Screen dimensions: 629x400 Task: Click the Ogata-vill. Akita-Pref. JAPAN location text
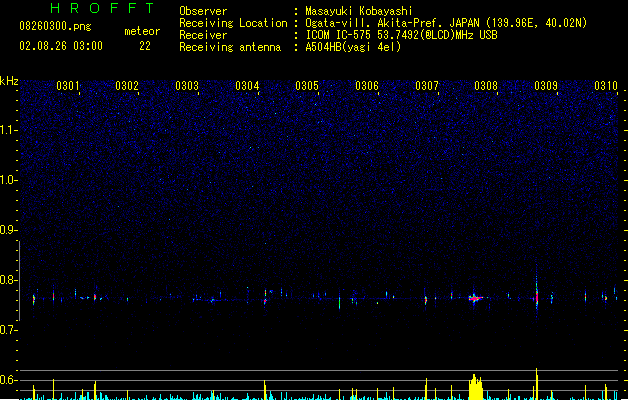coord(446,23)
